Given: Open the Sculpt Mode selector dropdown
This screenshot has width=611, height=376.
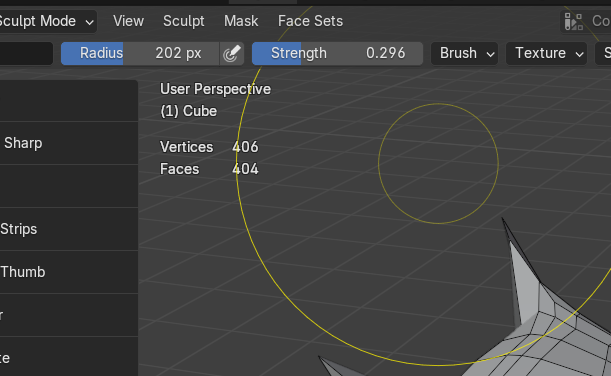Looking at the screenshot, I should [x=47, y=21].
